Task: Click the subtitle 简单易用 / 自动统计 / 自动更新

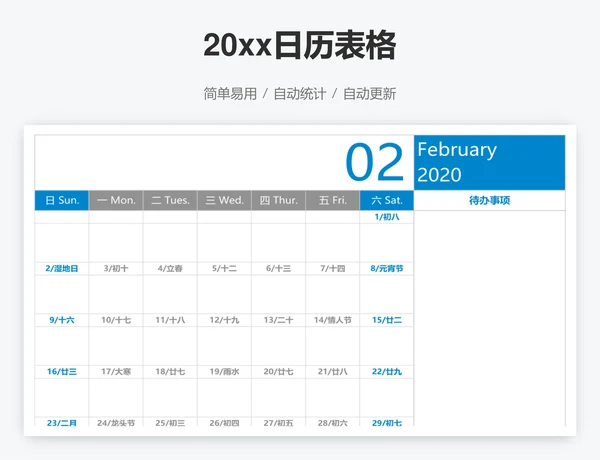Action: pyautogui.click(x=300, y=94)
